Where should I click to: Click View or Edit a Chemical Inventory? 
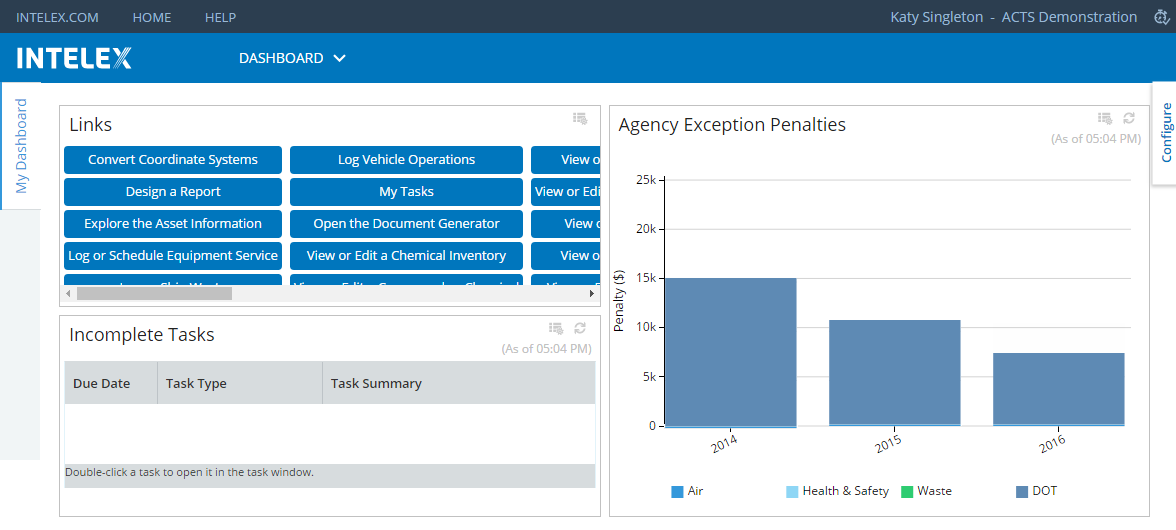pyautogui.click(x=406, y=256)
